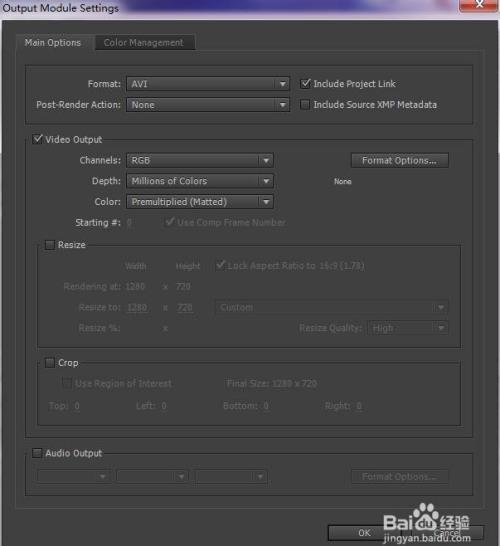Viewport: 500px width, 546px height.
Task: Uncheck Include Project Link
Action: 305,84
